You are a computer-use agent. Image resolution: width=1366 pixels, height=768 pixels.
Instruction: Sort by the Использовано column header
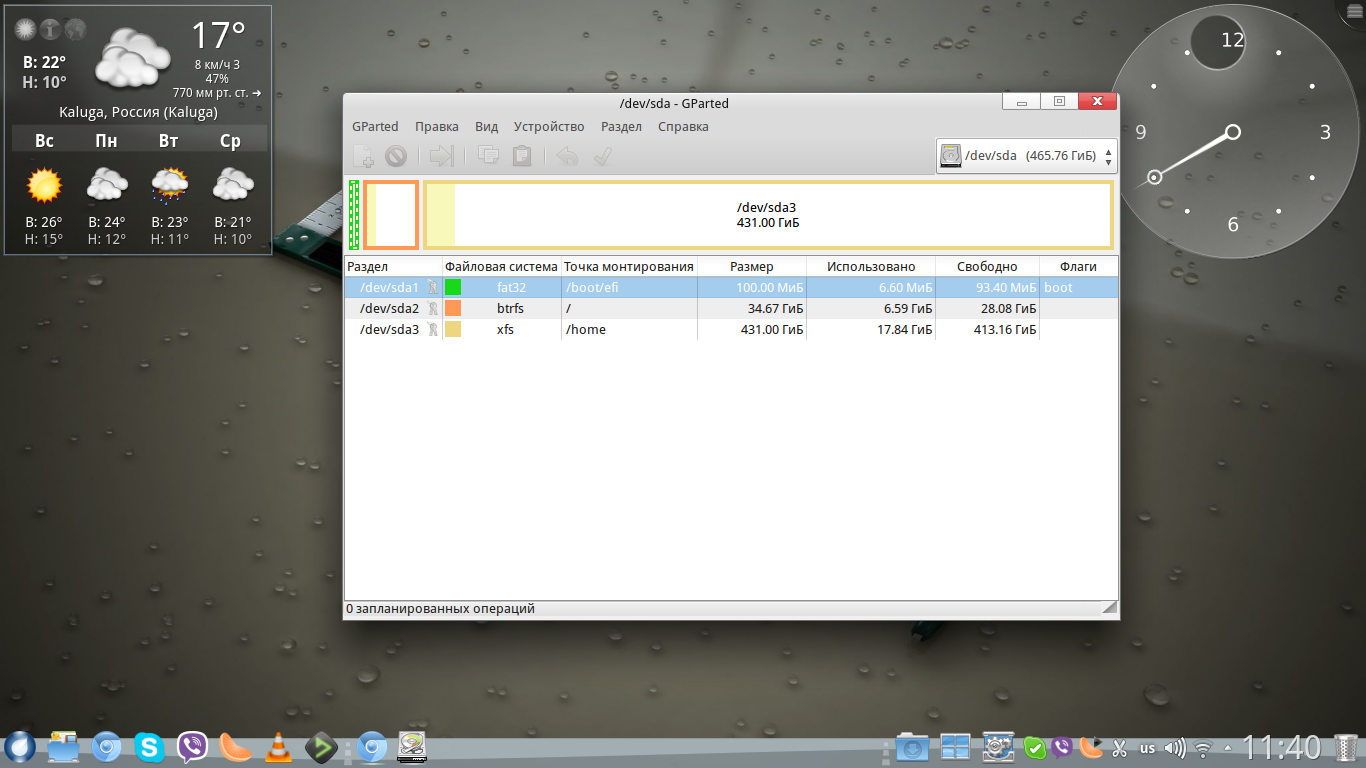click(x=870, y=267)
